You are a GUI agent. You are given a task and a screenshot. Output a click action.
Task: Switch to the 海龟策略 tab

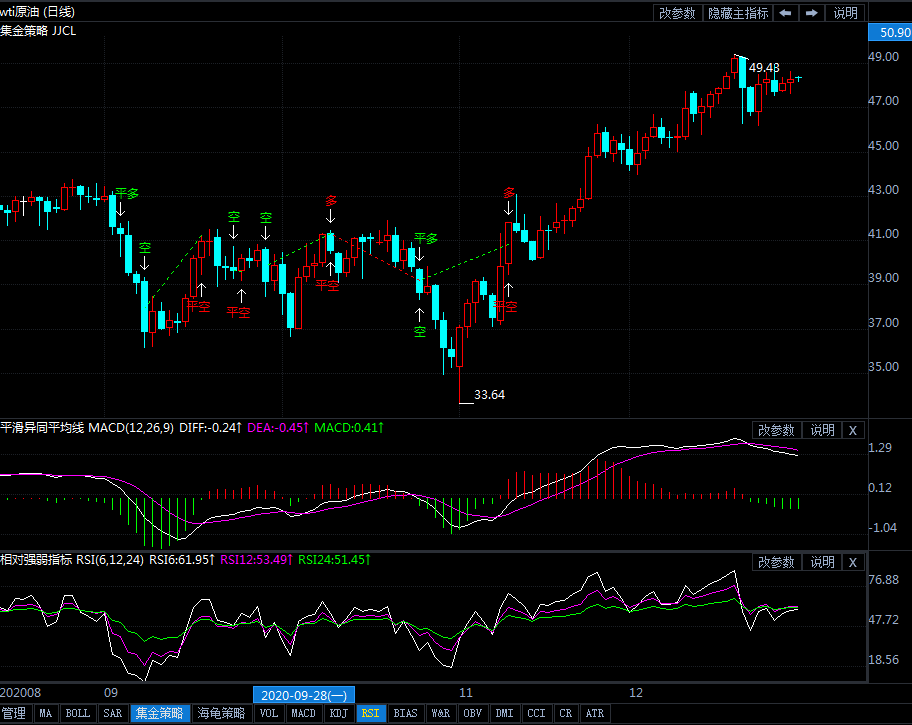coord(221,714)
